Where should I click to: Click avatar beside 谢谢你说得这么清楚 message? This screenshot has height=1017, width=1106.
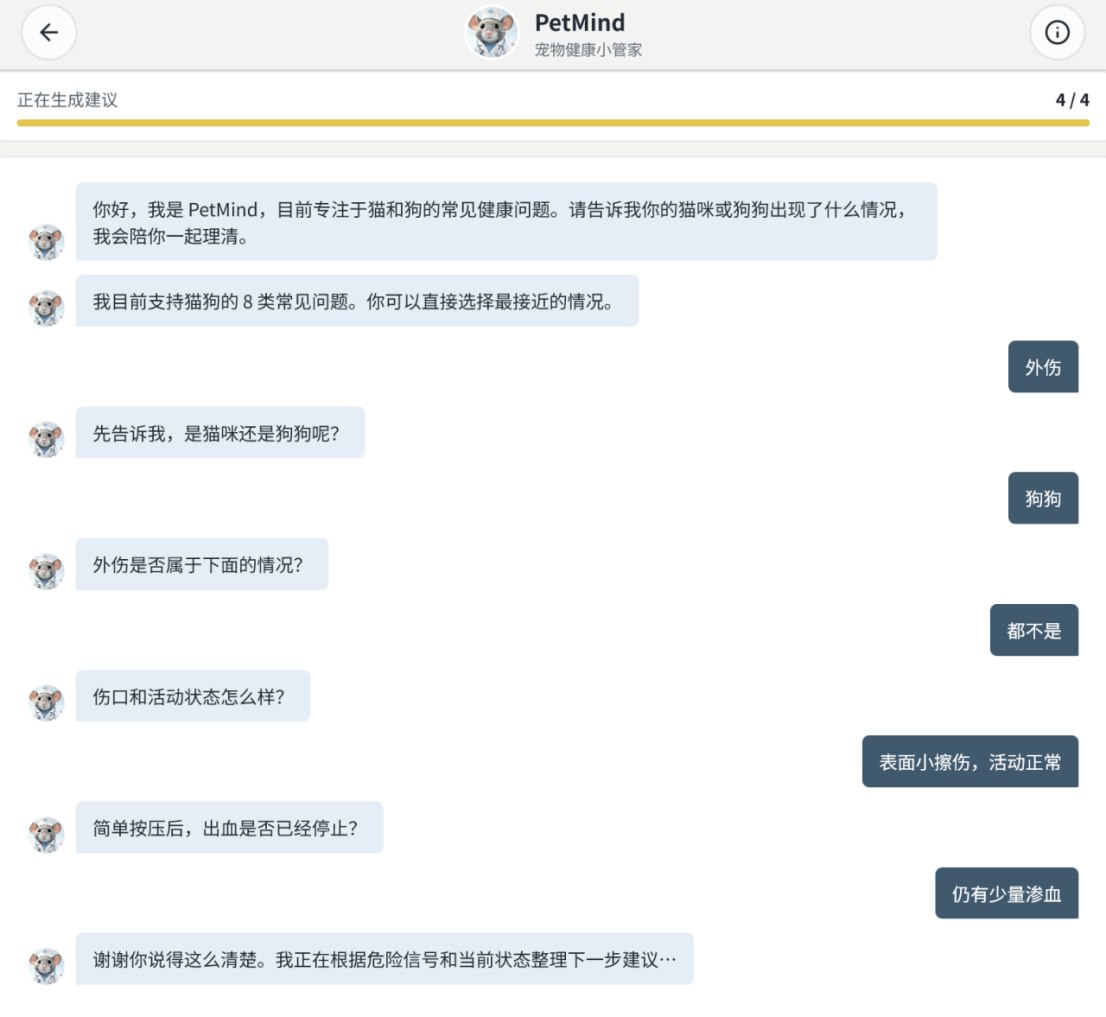[47, 966]
